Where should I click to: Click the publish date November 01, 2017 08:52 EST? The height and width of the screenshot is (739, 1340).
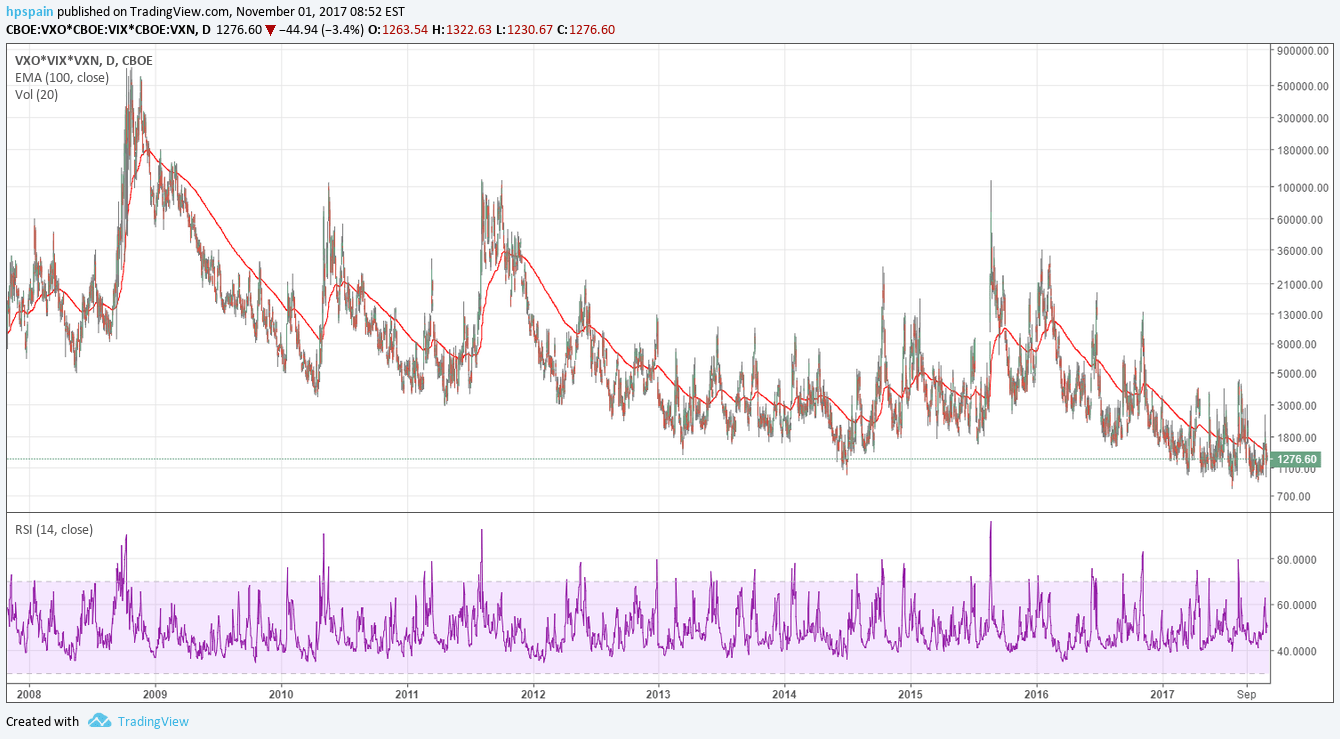click(320, 11)
